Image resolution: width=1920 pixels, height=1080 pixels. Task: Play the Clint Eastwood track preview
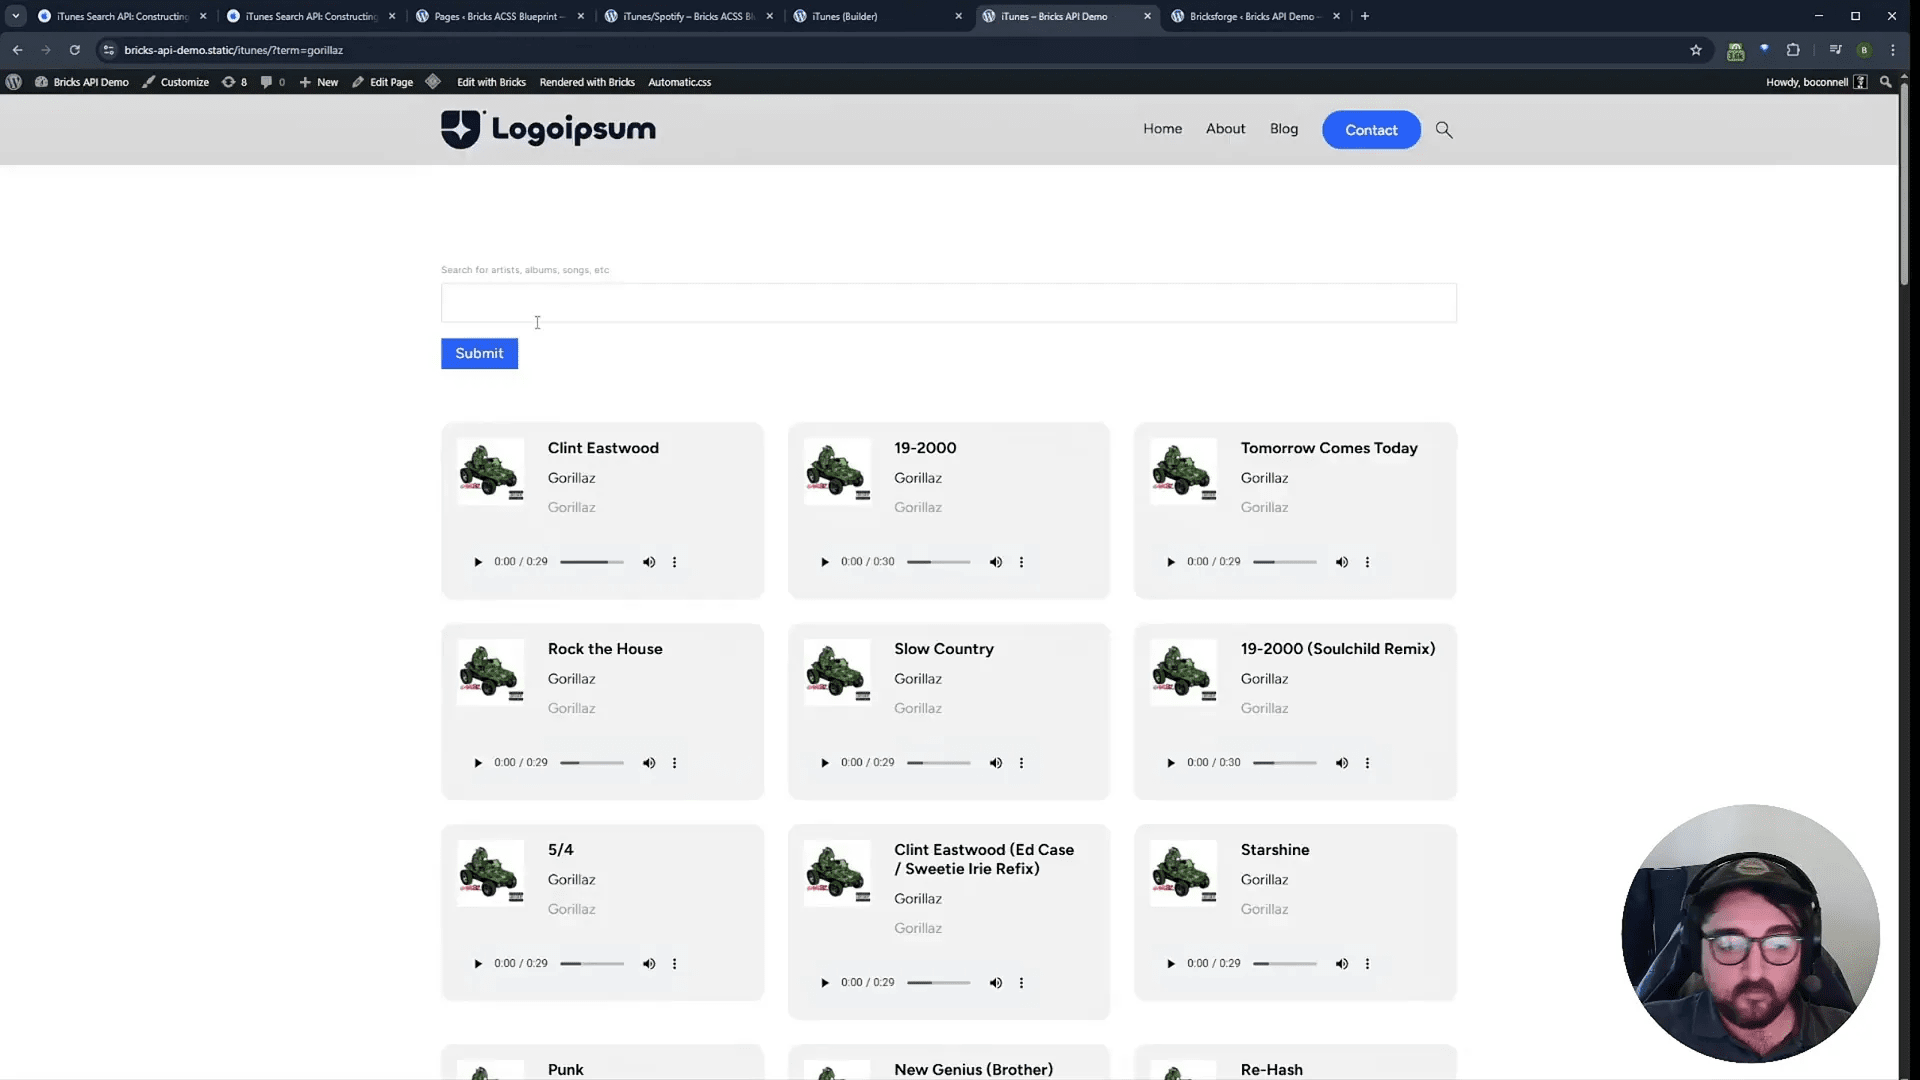tap(478, 562)
